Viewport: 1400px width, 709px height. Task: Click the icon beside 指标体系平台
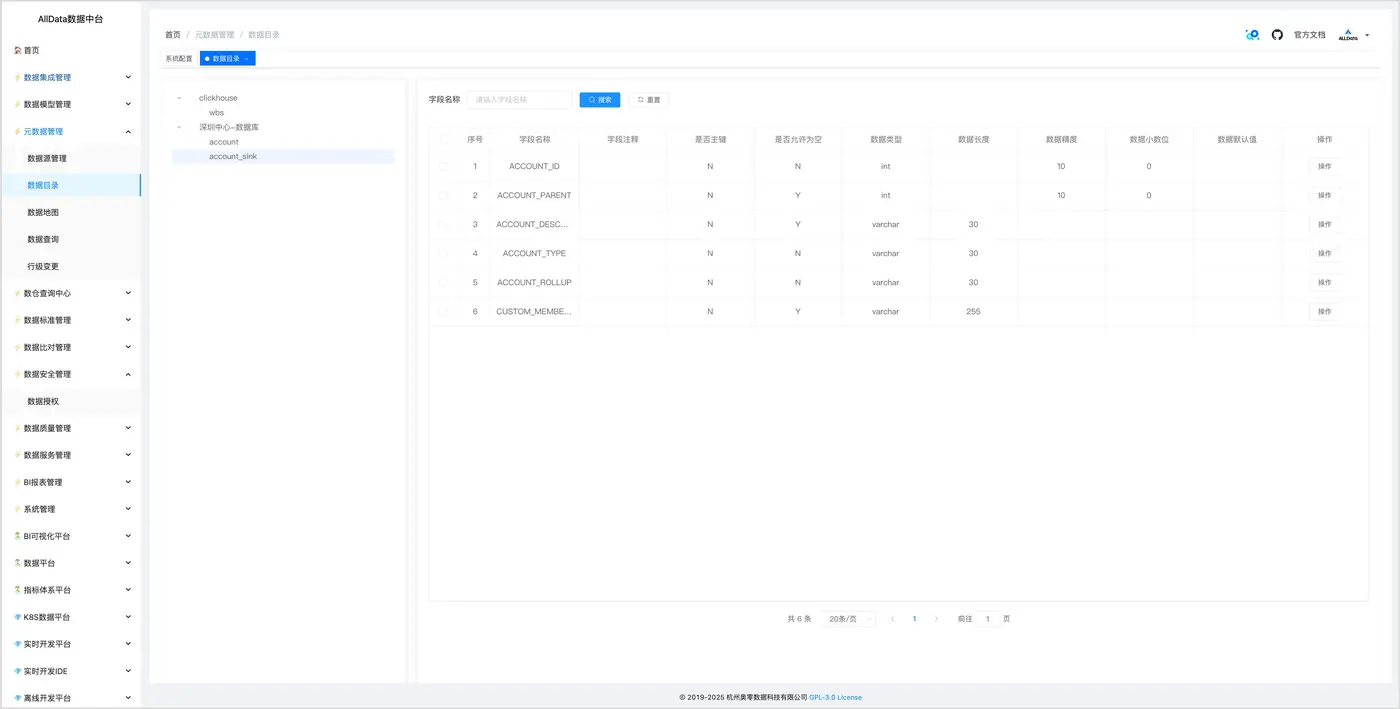coord(17,590)
